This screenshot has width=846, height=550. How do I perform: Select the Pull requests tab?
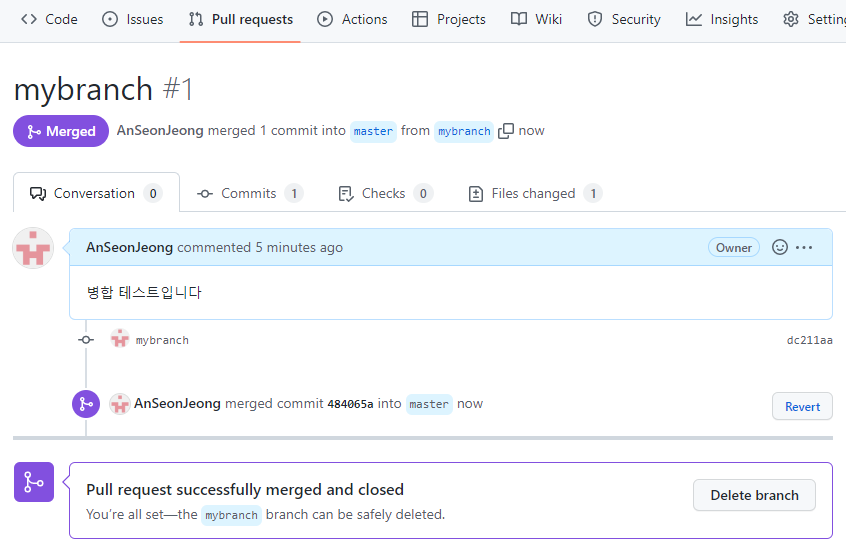(241, 19)
